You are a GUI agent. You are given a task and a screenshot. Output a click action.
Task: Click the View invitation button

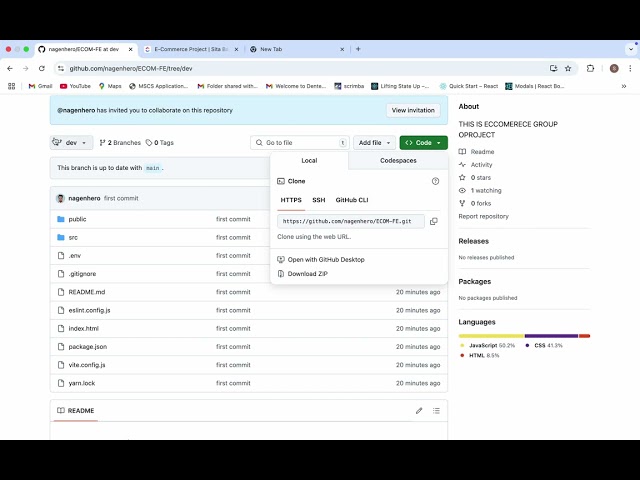point(413,110)
